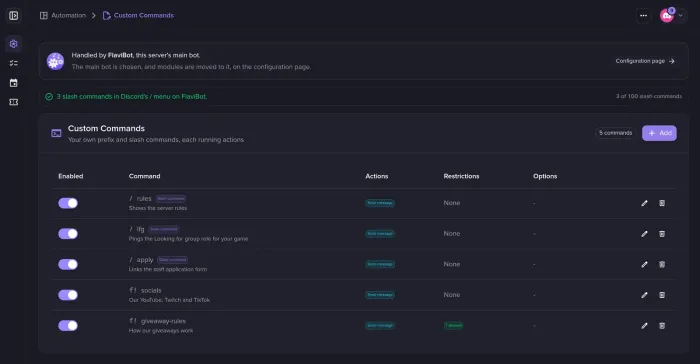Click the "3 of 100 slash commands" text
The height and width of the screenshot is (364, 700).
tap(649, 96)
